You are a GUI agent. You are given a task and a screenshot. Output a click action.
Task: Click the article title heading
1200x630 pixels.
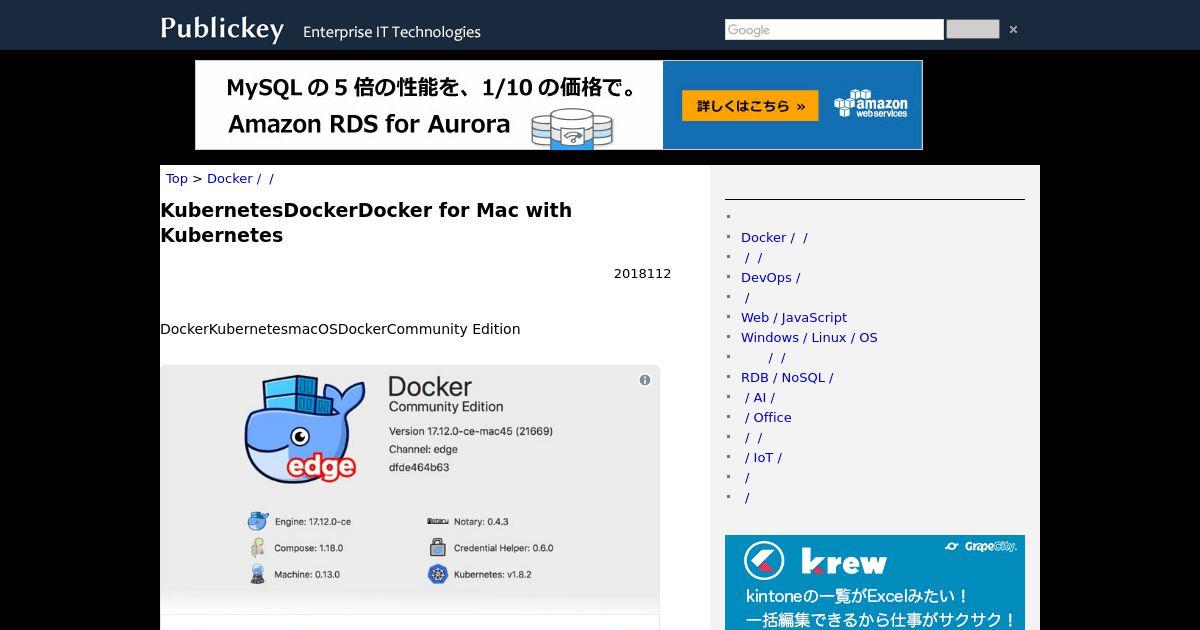[x=366, y=223]
